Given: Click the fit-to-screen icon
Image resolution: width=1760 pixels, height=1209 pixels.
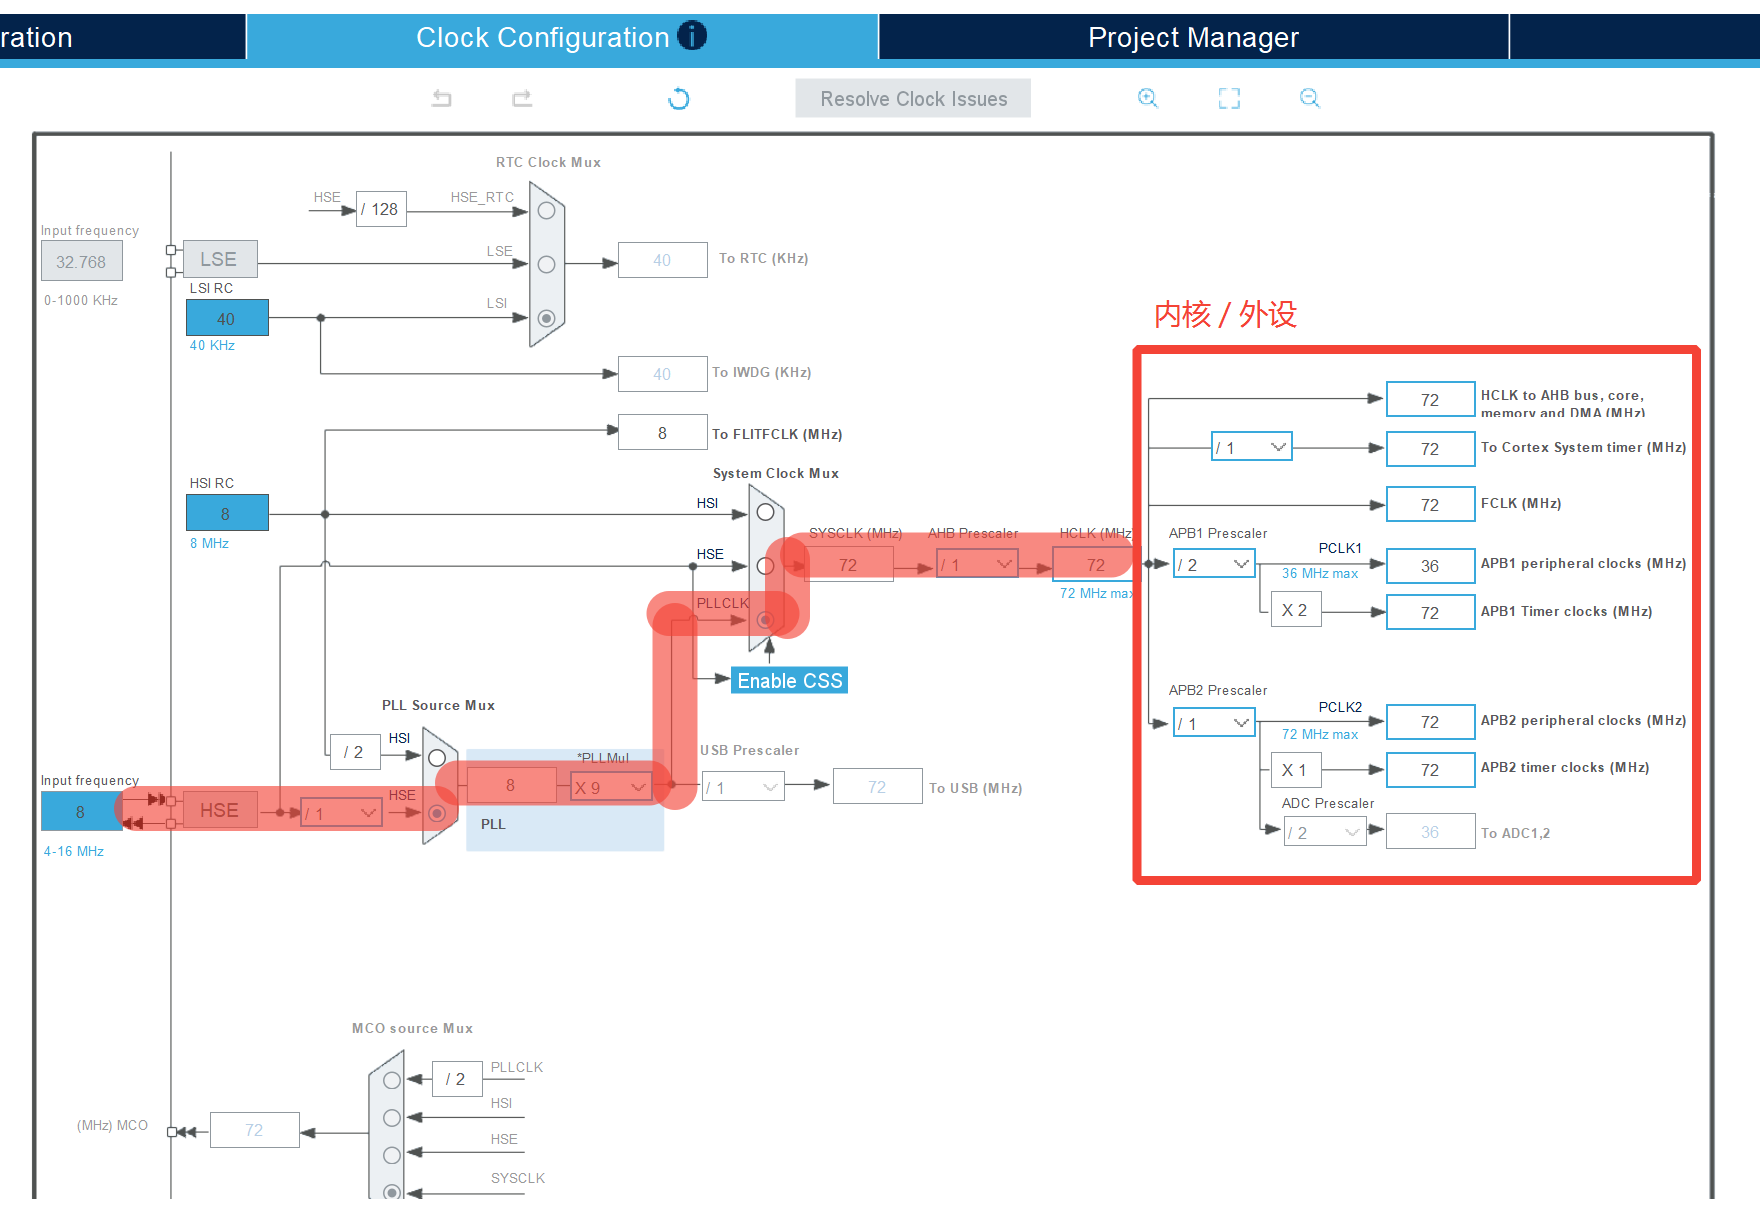Looking at the screenshot, I should click(1229, 98).
